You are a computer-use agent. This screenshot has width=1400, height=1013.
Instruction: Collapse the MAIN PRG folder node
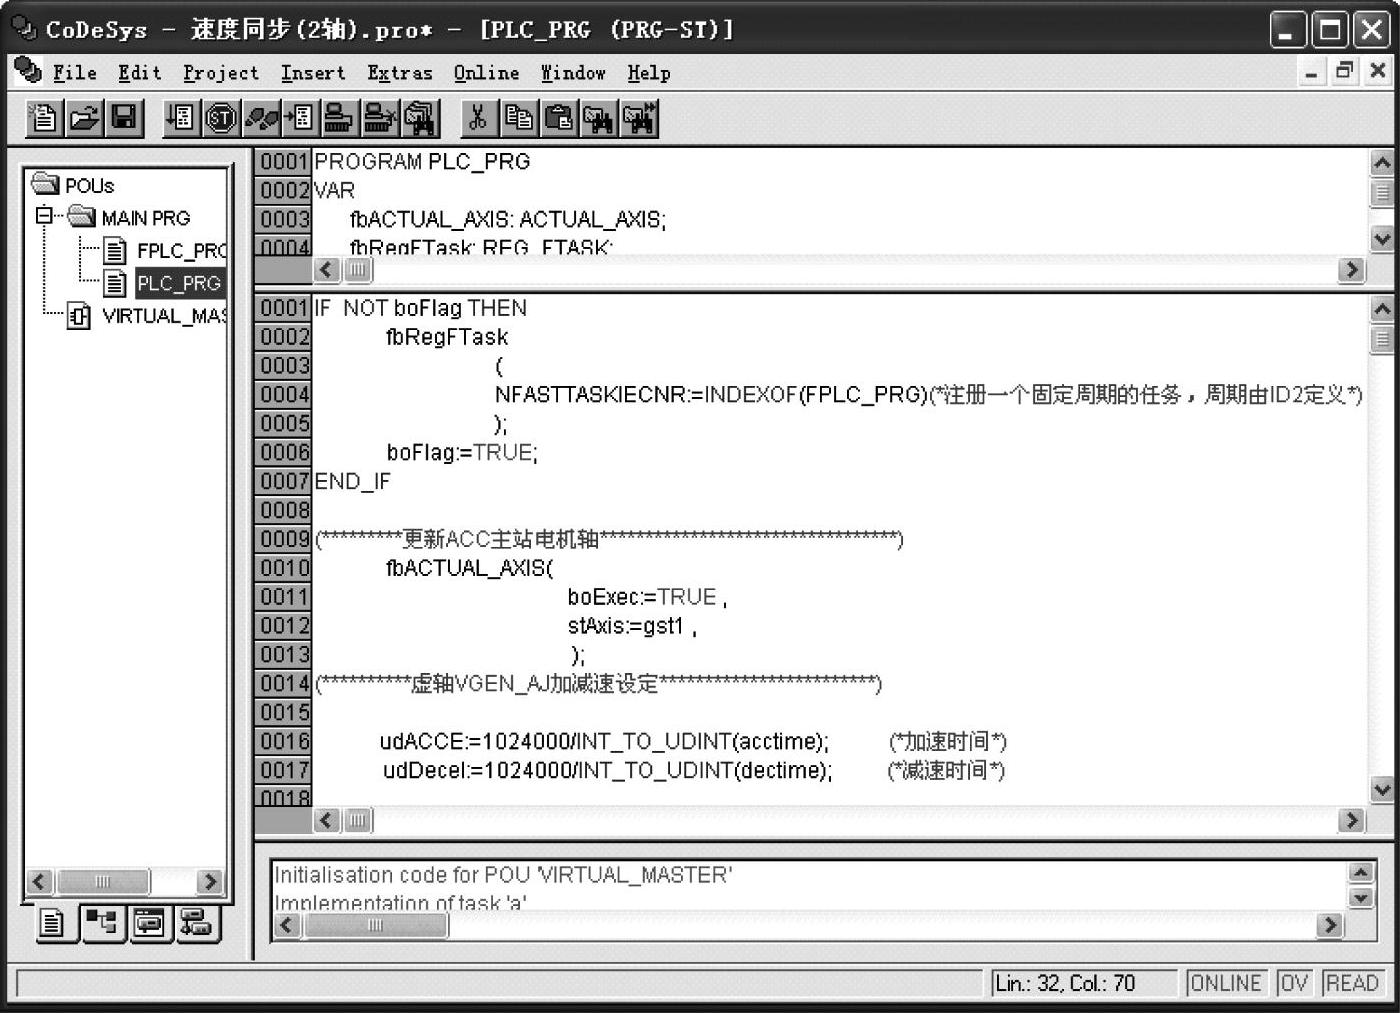44,215
